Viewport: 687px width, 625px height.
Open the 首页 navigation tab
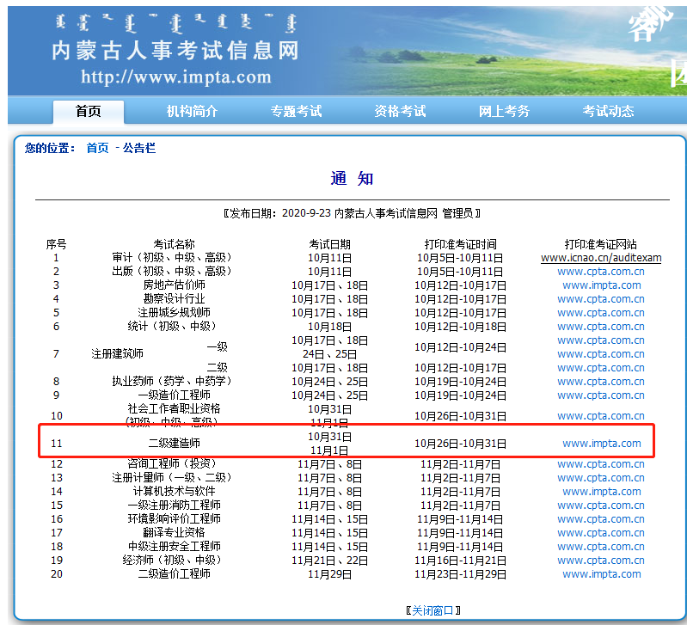click(x=88, y=111)
